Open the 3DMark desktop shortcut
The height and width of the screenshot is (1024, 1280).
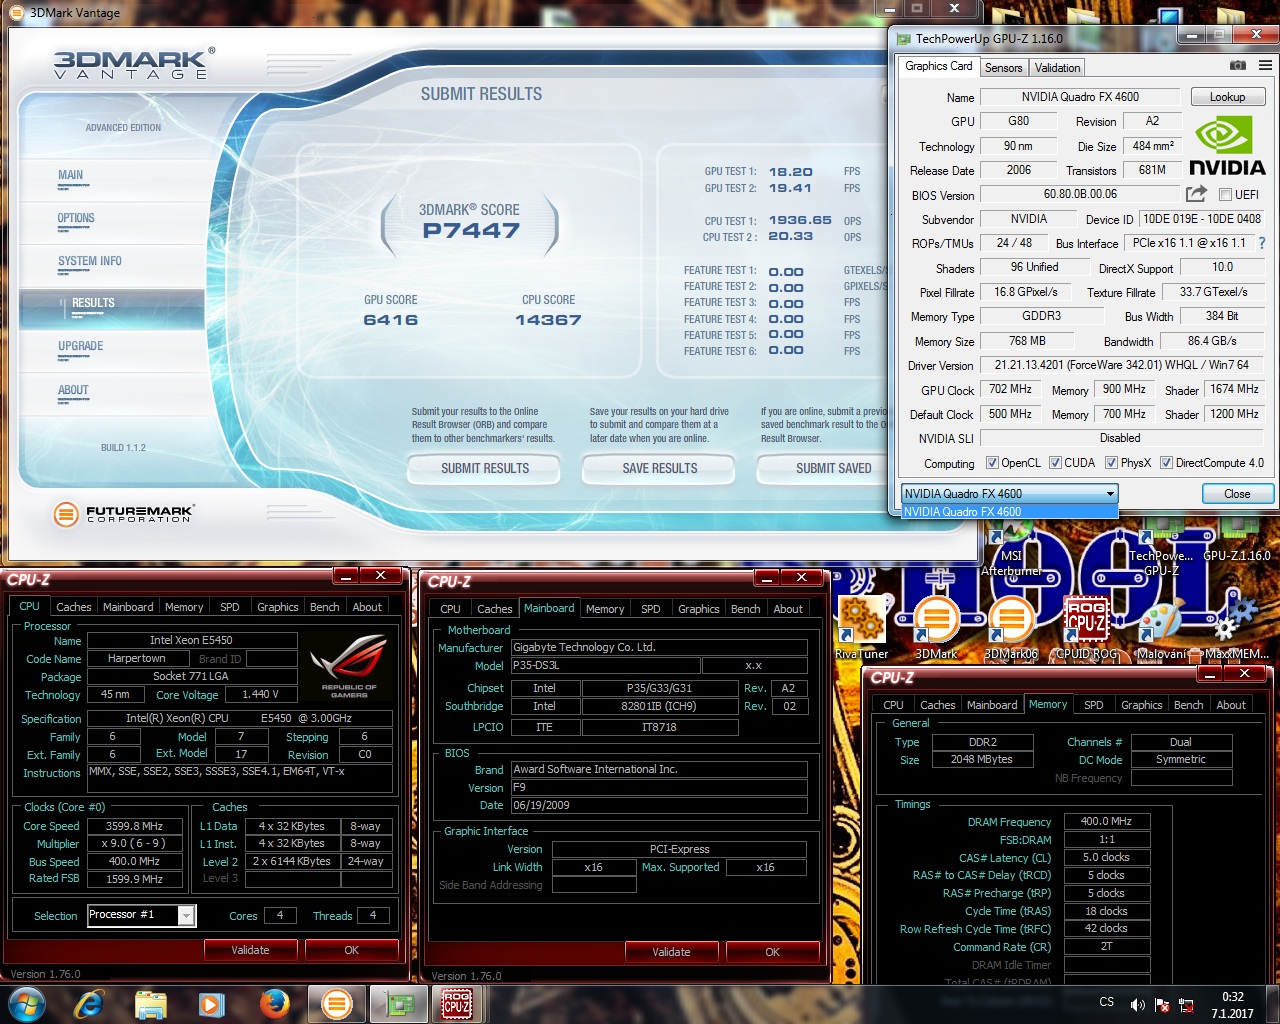pyautogui.click(x=936, y=627)
